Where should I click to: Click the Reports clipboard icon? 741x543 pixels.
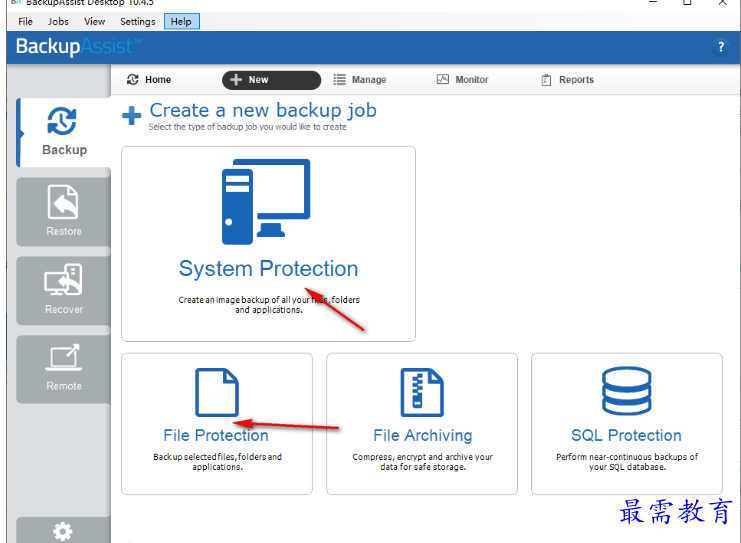click(546, 80)
